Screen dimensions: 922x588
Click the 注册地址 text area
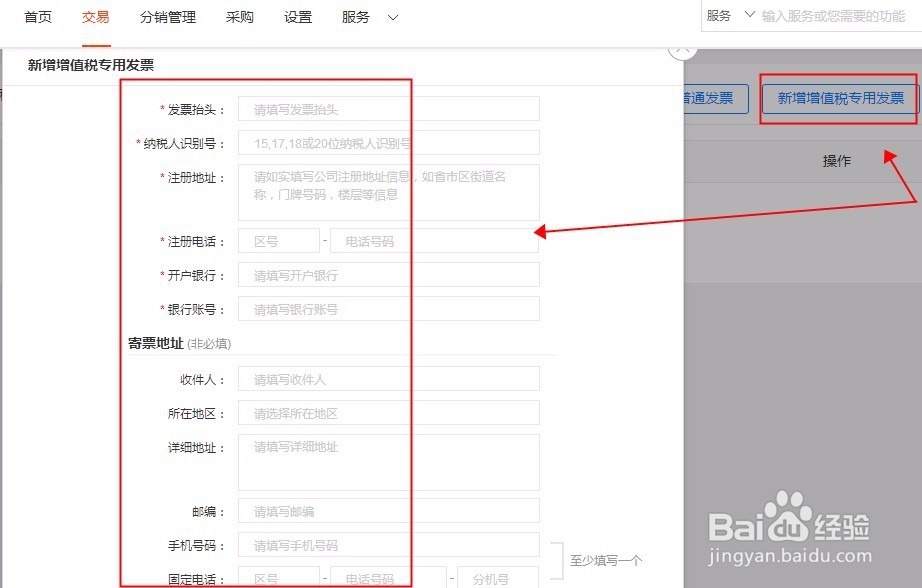(x=389, y=192)
